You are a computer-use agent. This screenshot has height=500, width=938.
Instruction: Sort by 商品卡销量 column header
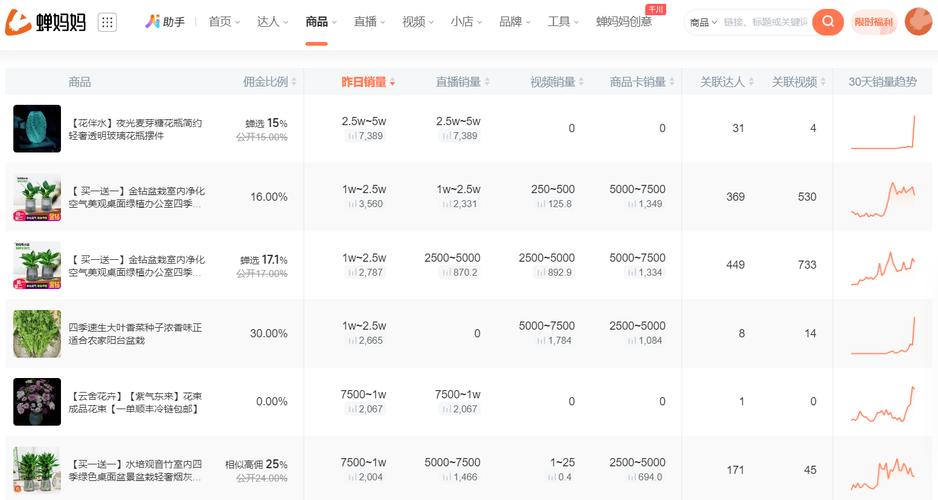pos(638,82)
